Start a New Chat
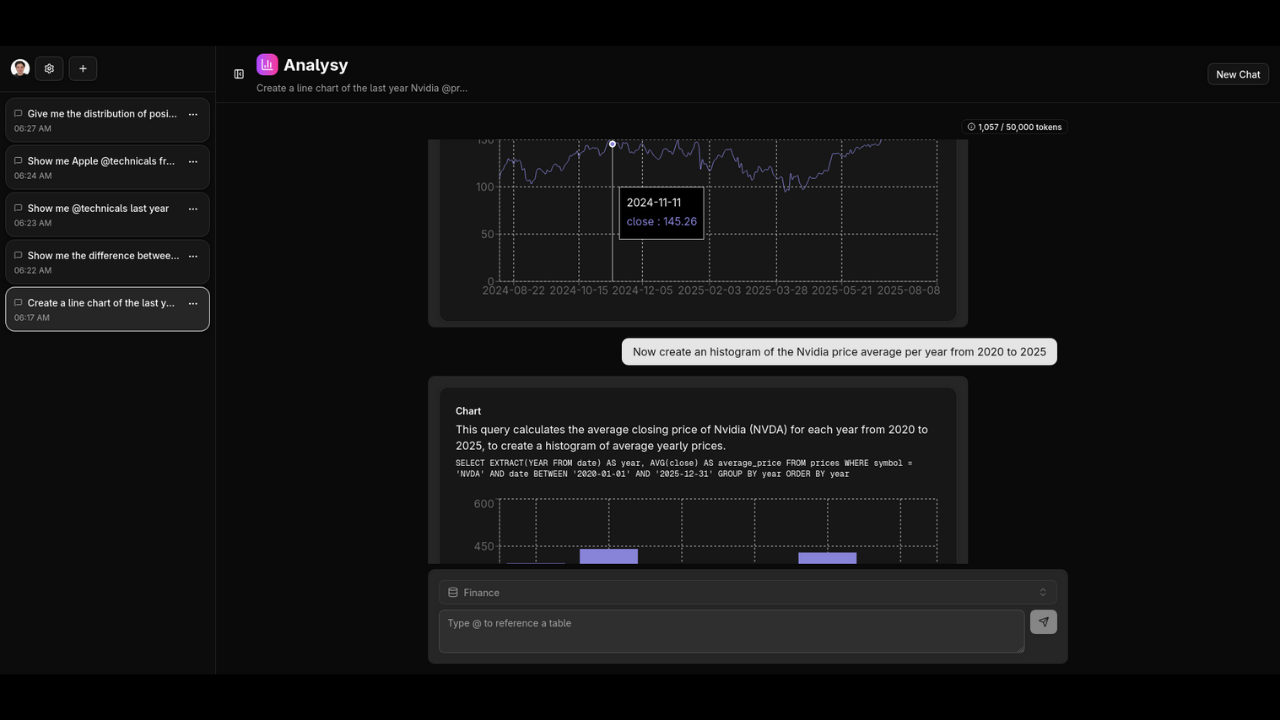The width and height of the screenshot is (1280, 720). pyautogui.click(x=1238, y=74)
